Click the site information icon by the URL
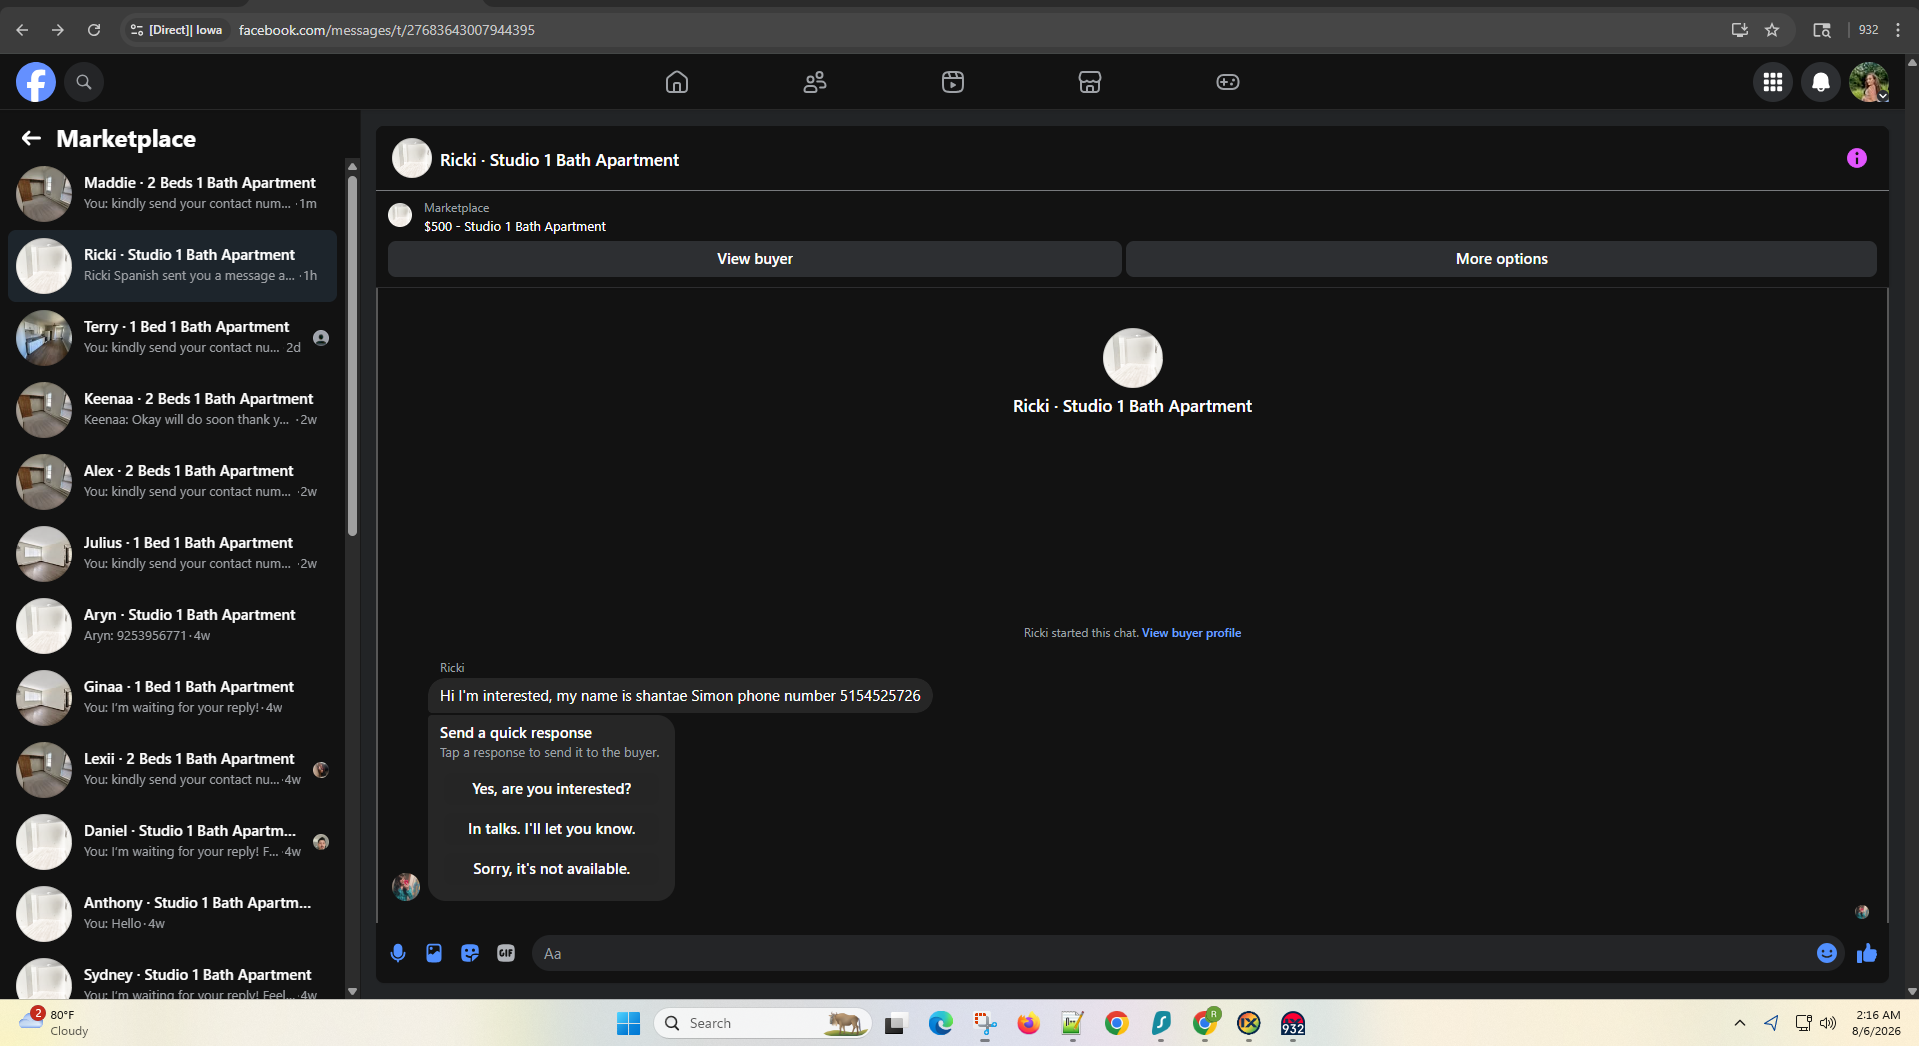This screenshot has width=1919, height=1046. [x=137, y=30]
